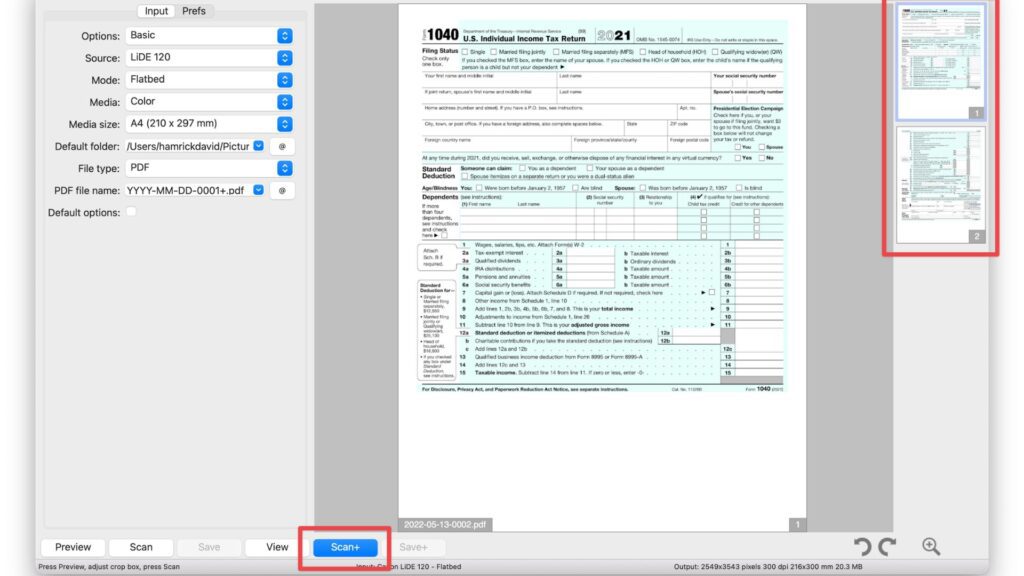Click the zoom in magnifier icon
The image size is (1024, 576).
[x=931, y=546]
